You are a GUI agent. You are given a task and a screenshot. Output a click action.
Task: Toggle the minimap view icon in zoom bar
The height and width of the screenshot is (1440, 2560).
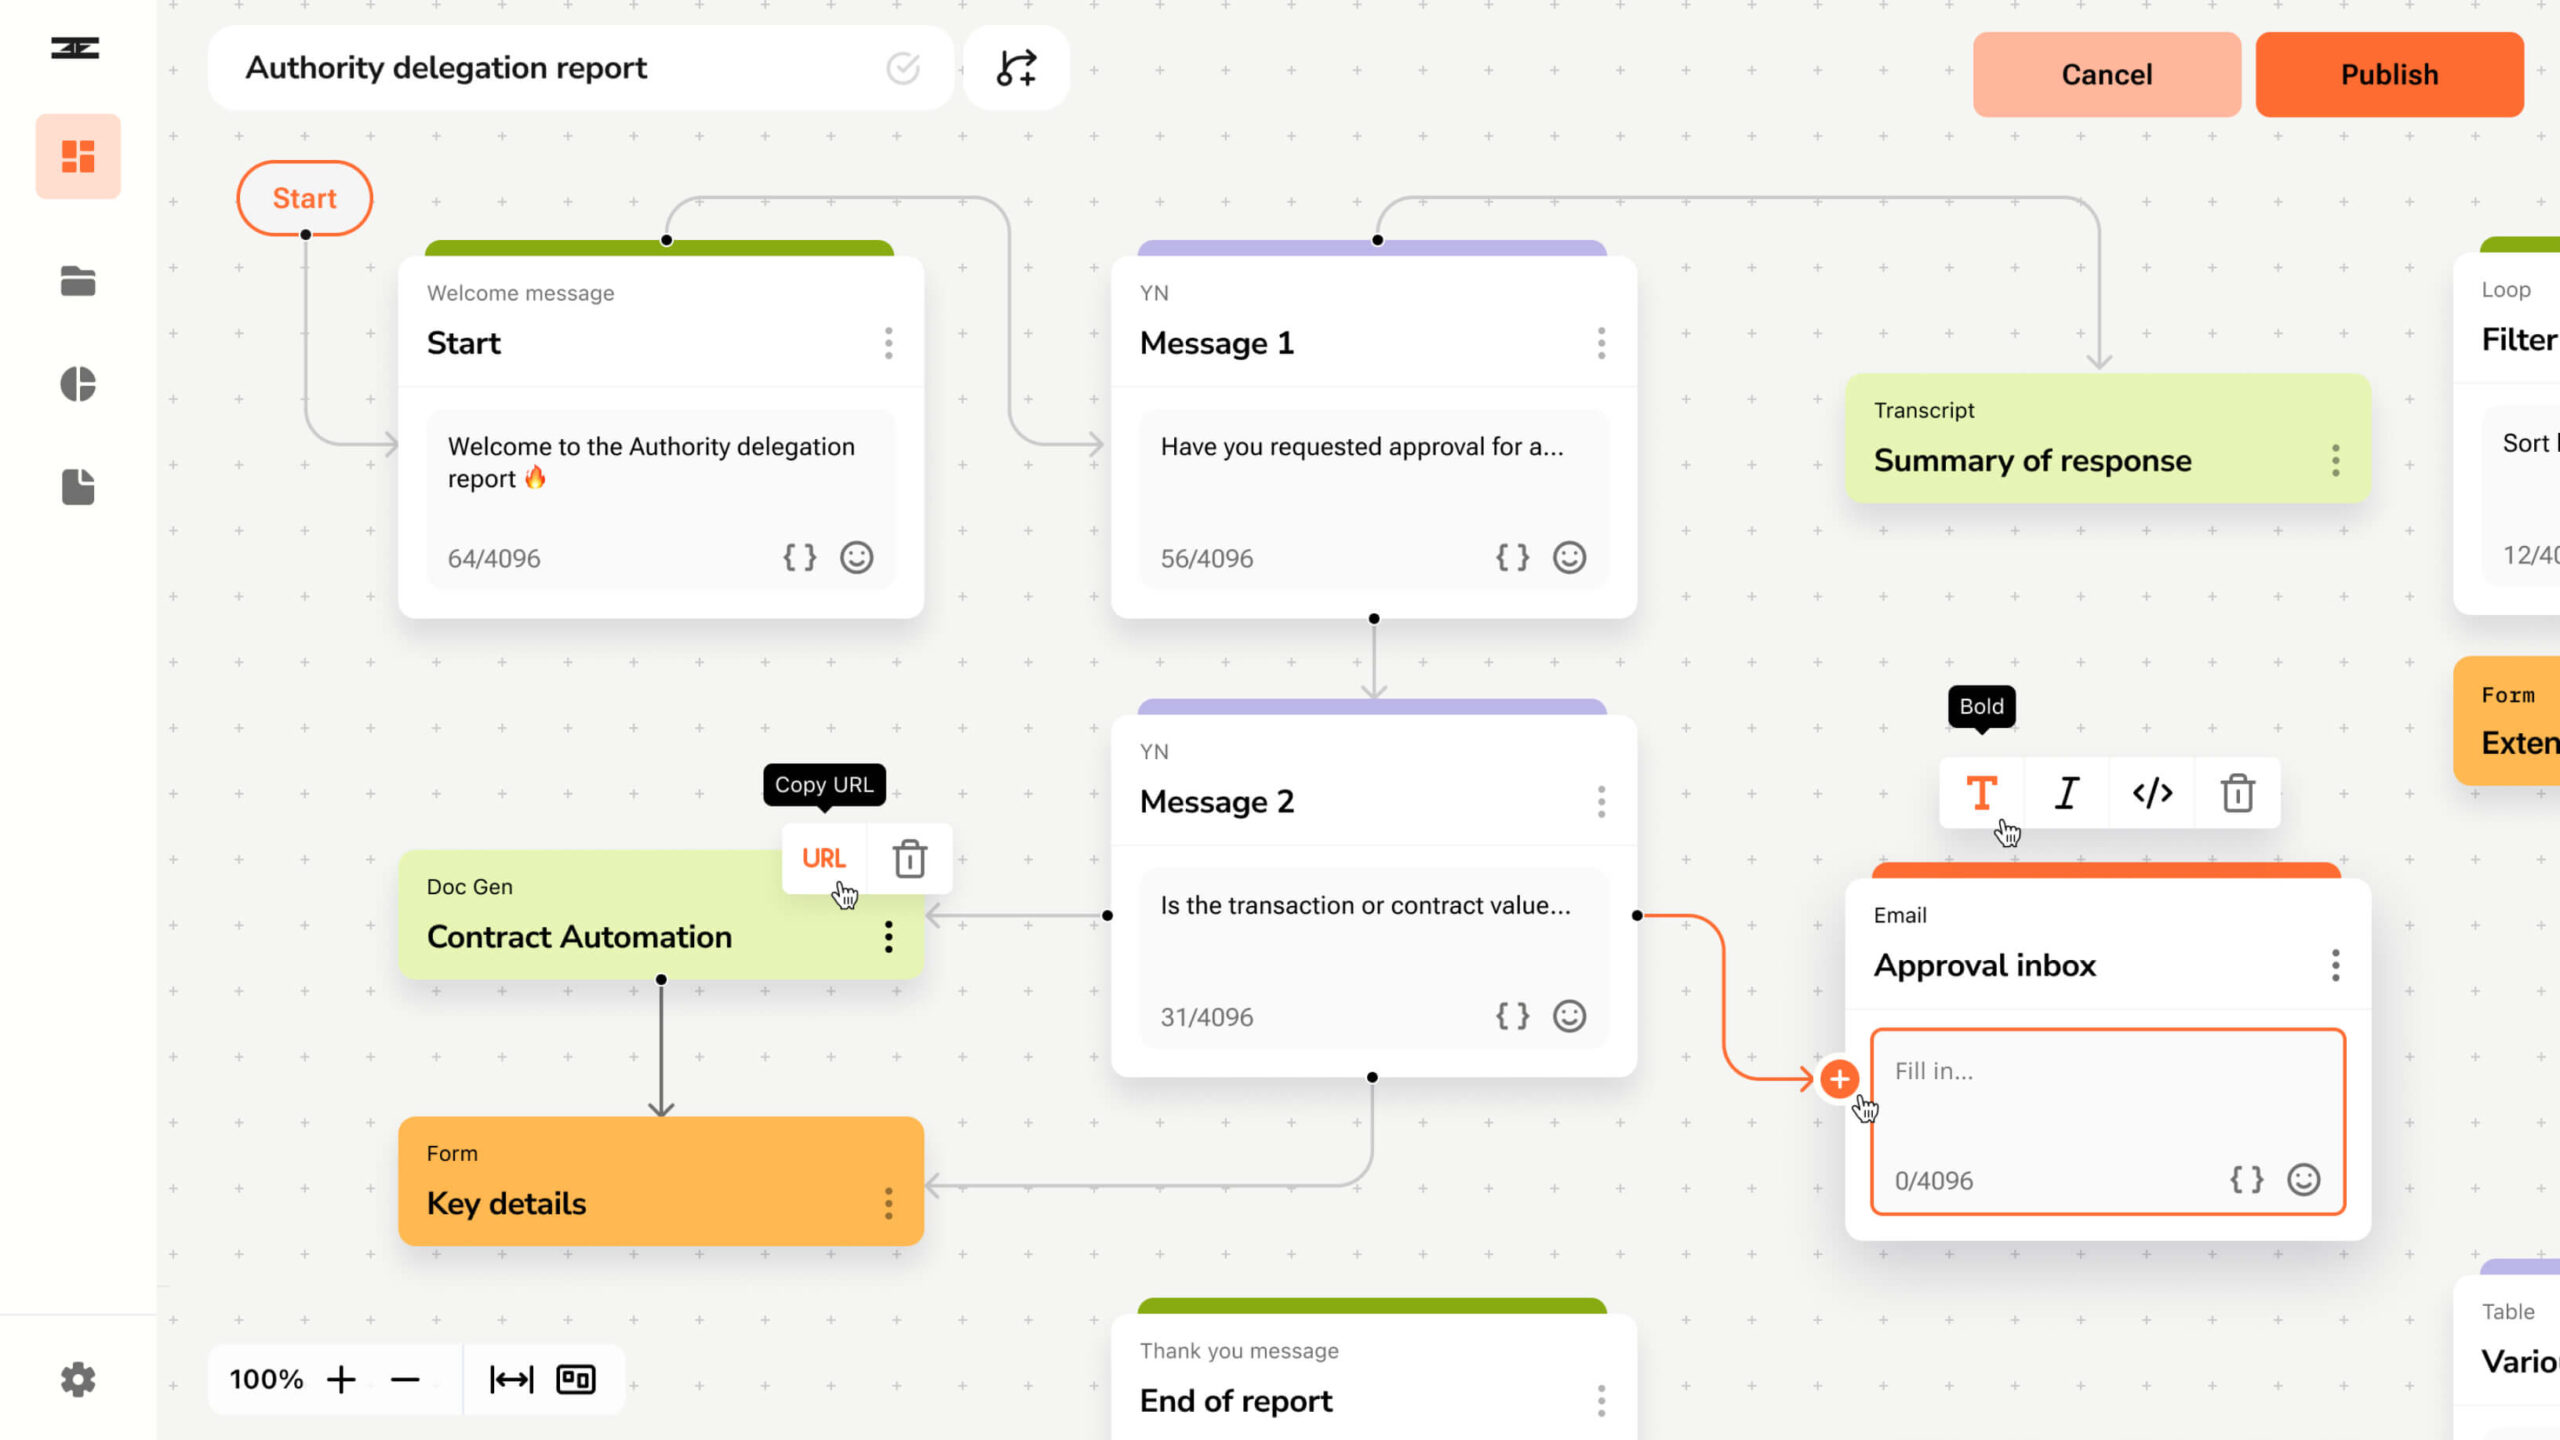(x=576, y=1380)
